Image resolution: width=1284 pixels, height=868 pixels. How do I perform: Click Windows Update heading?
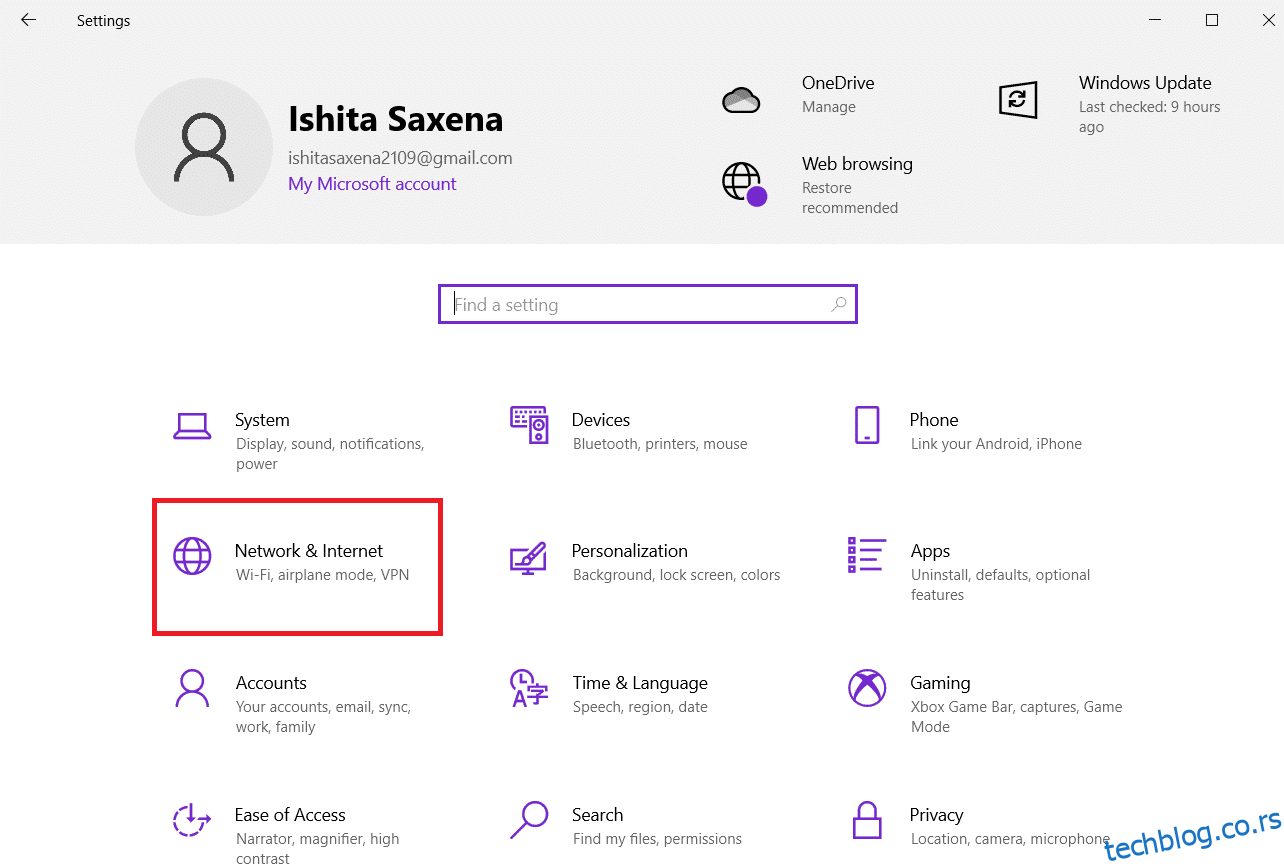(x=1145, y=83)
